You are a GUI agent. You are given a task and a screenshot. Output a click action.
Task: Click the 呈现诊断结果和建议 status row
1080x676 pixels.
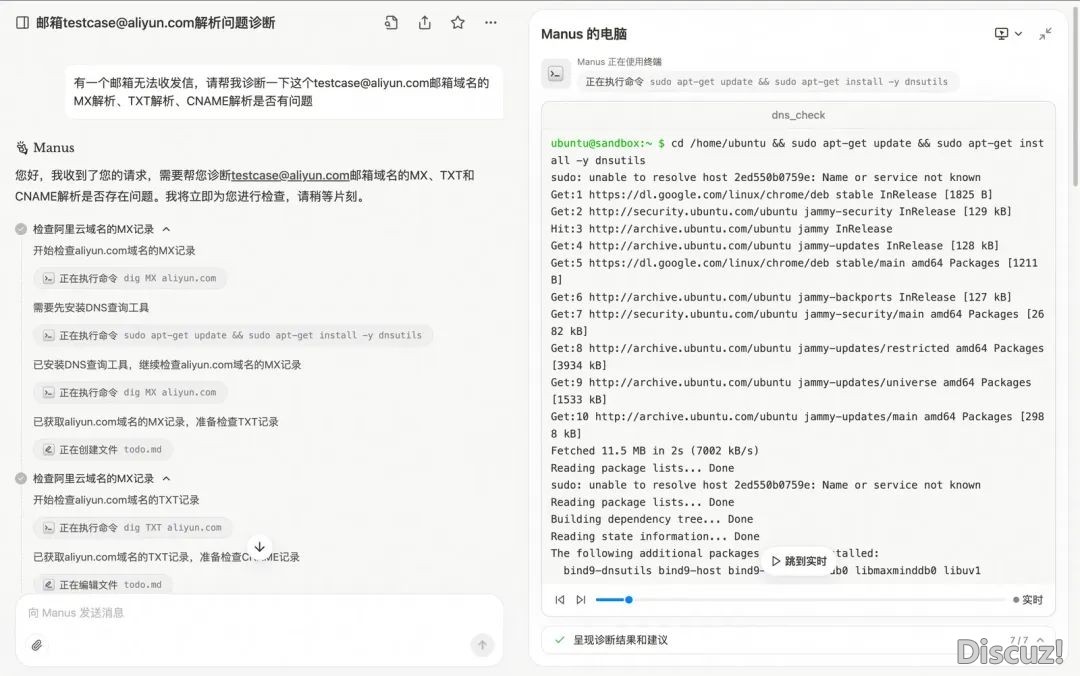[798, 640]
